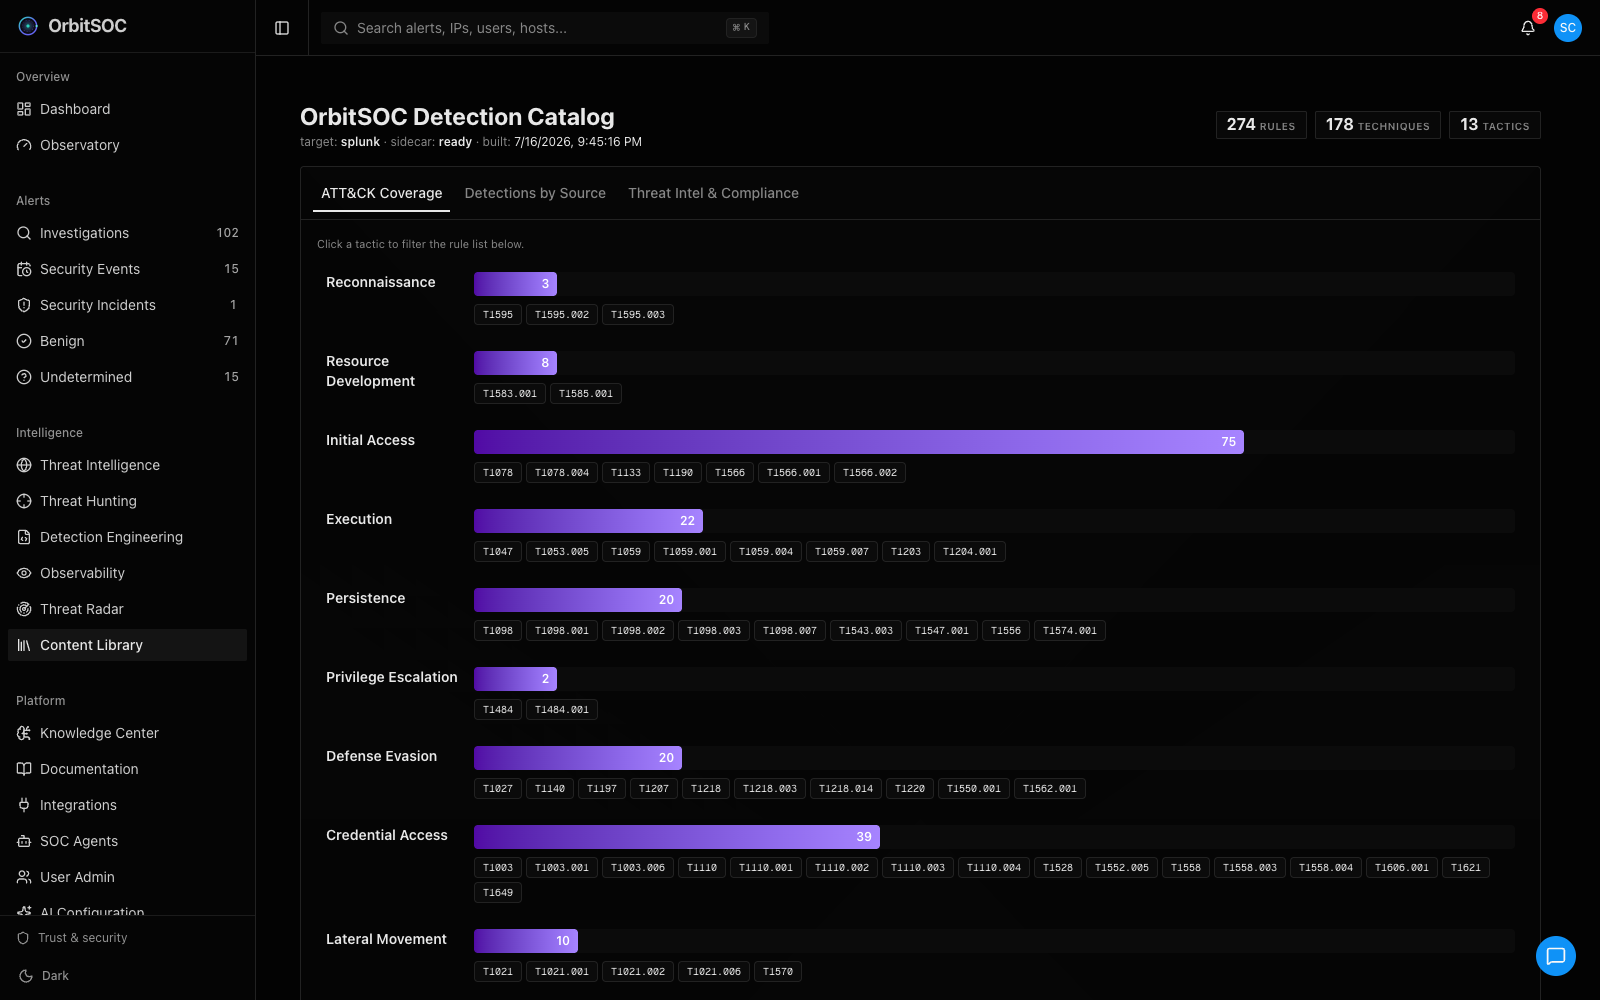Viewport: 1600px width, 1000px height.
Task: Open the chat support bubble
Action: pyautogui.click(x=1556, y=956)
